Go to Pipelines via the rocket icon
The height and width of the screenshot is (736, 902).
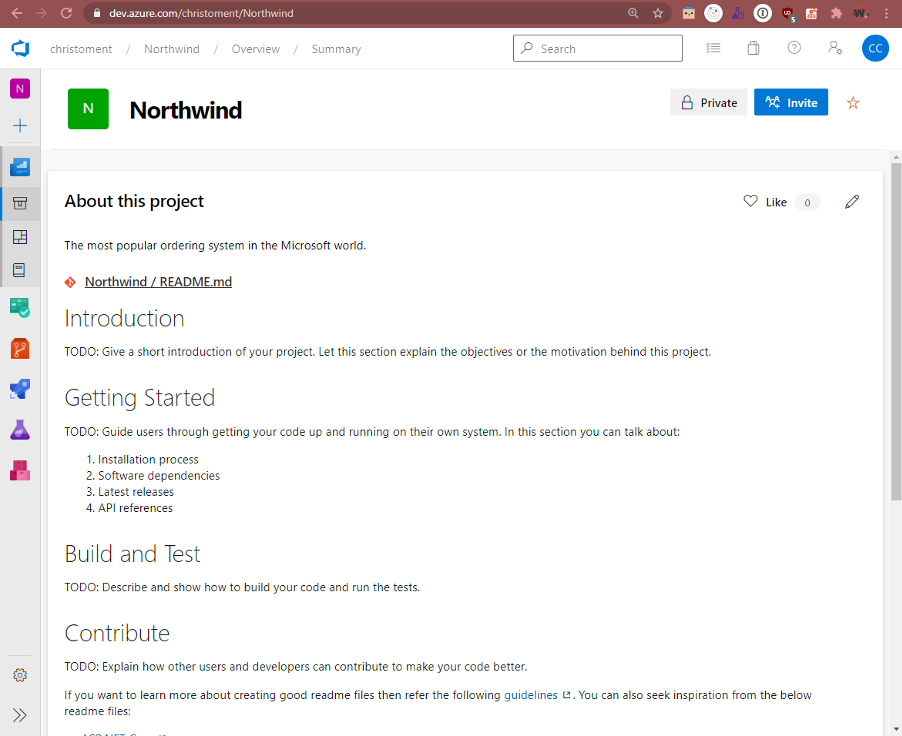click(x=20, y=389)
